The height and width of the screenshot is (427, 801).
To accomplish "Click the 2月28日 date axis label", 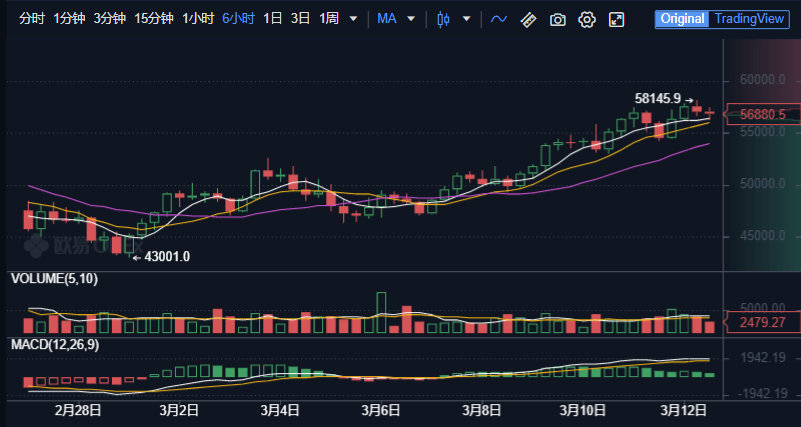I will pyautogui.click(x=78, y=410).
